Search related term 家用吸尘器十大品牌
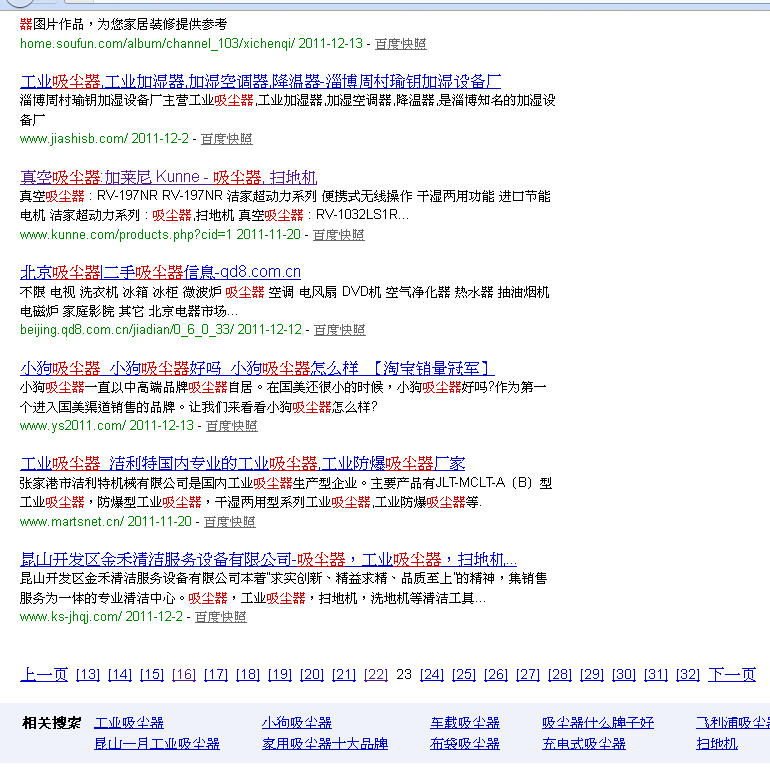 [x=325, y=744]
